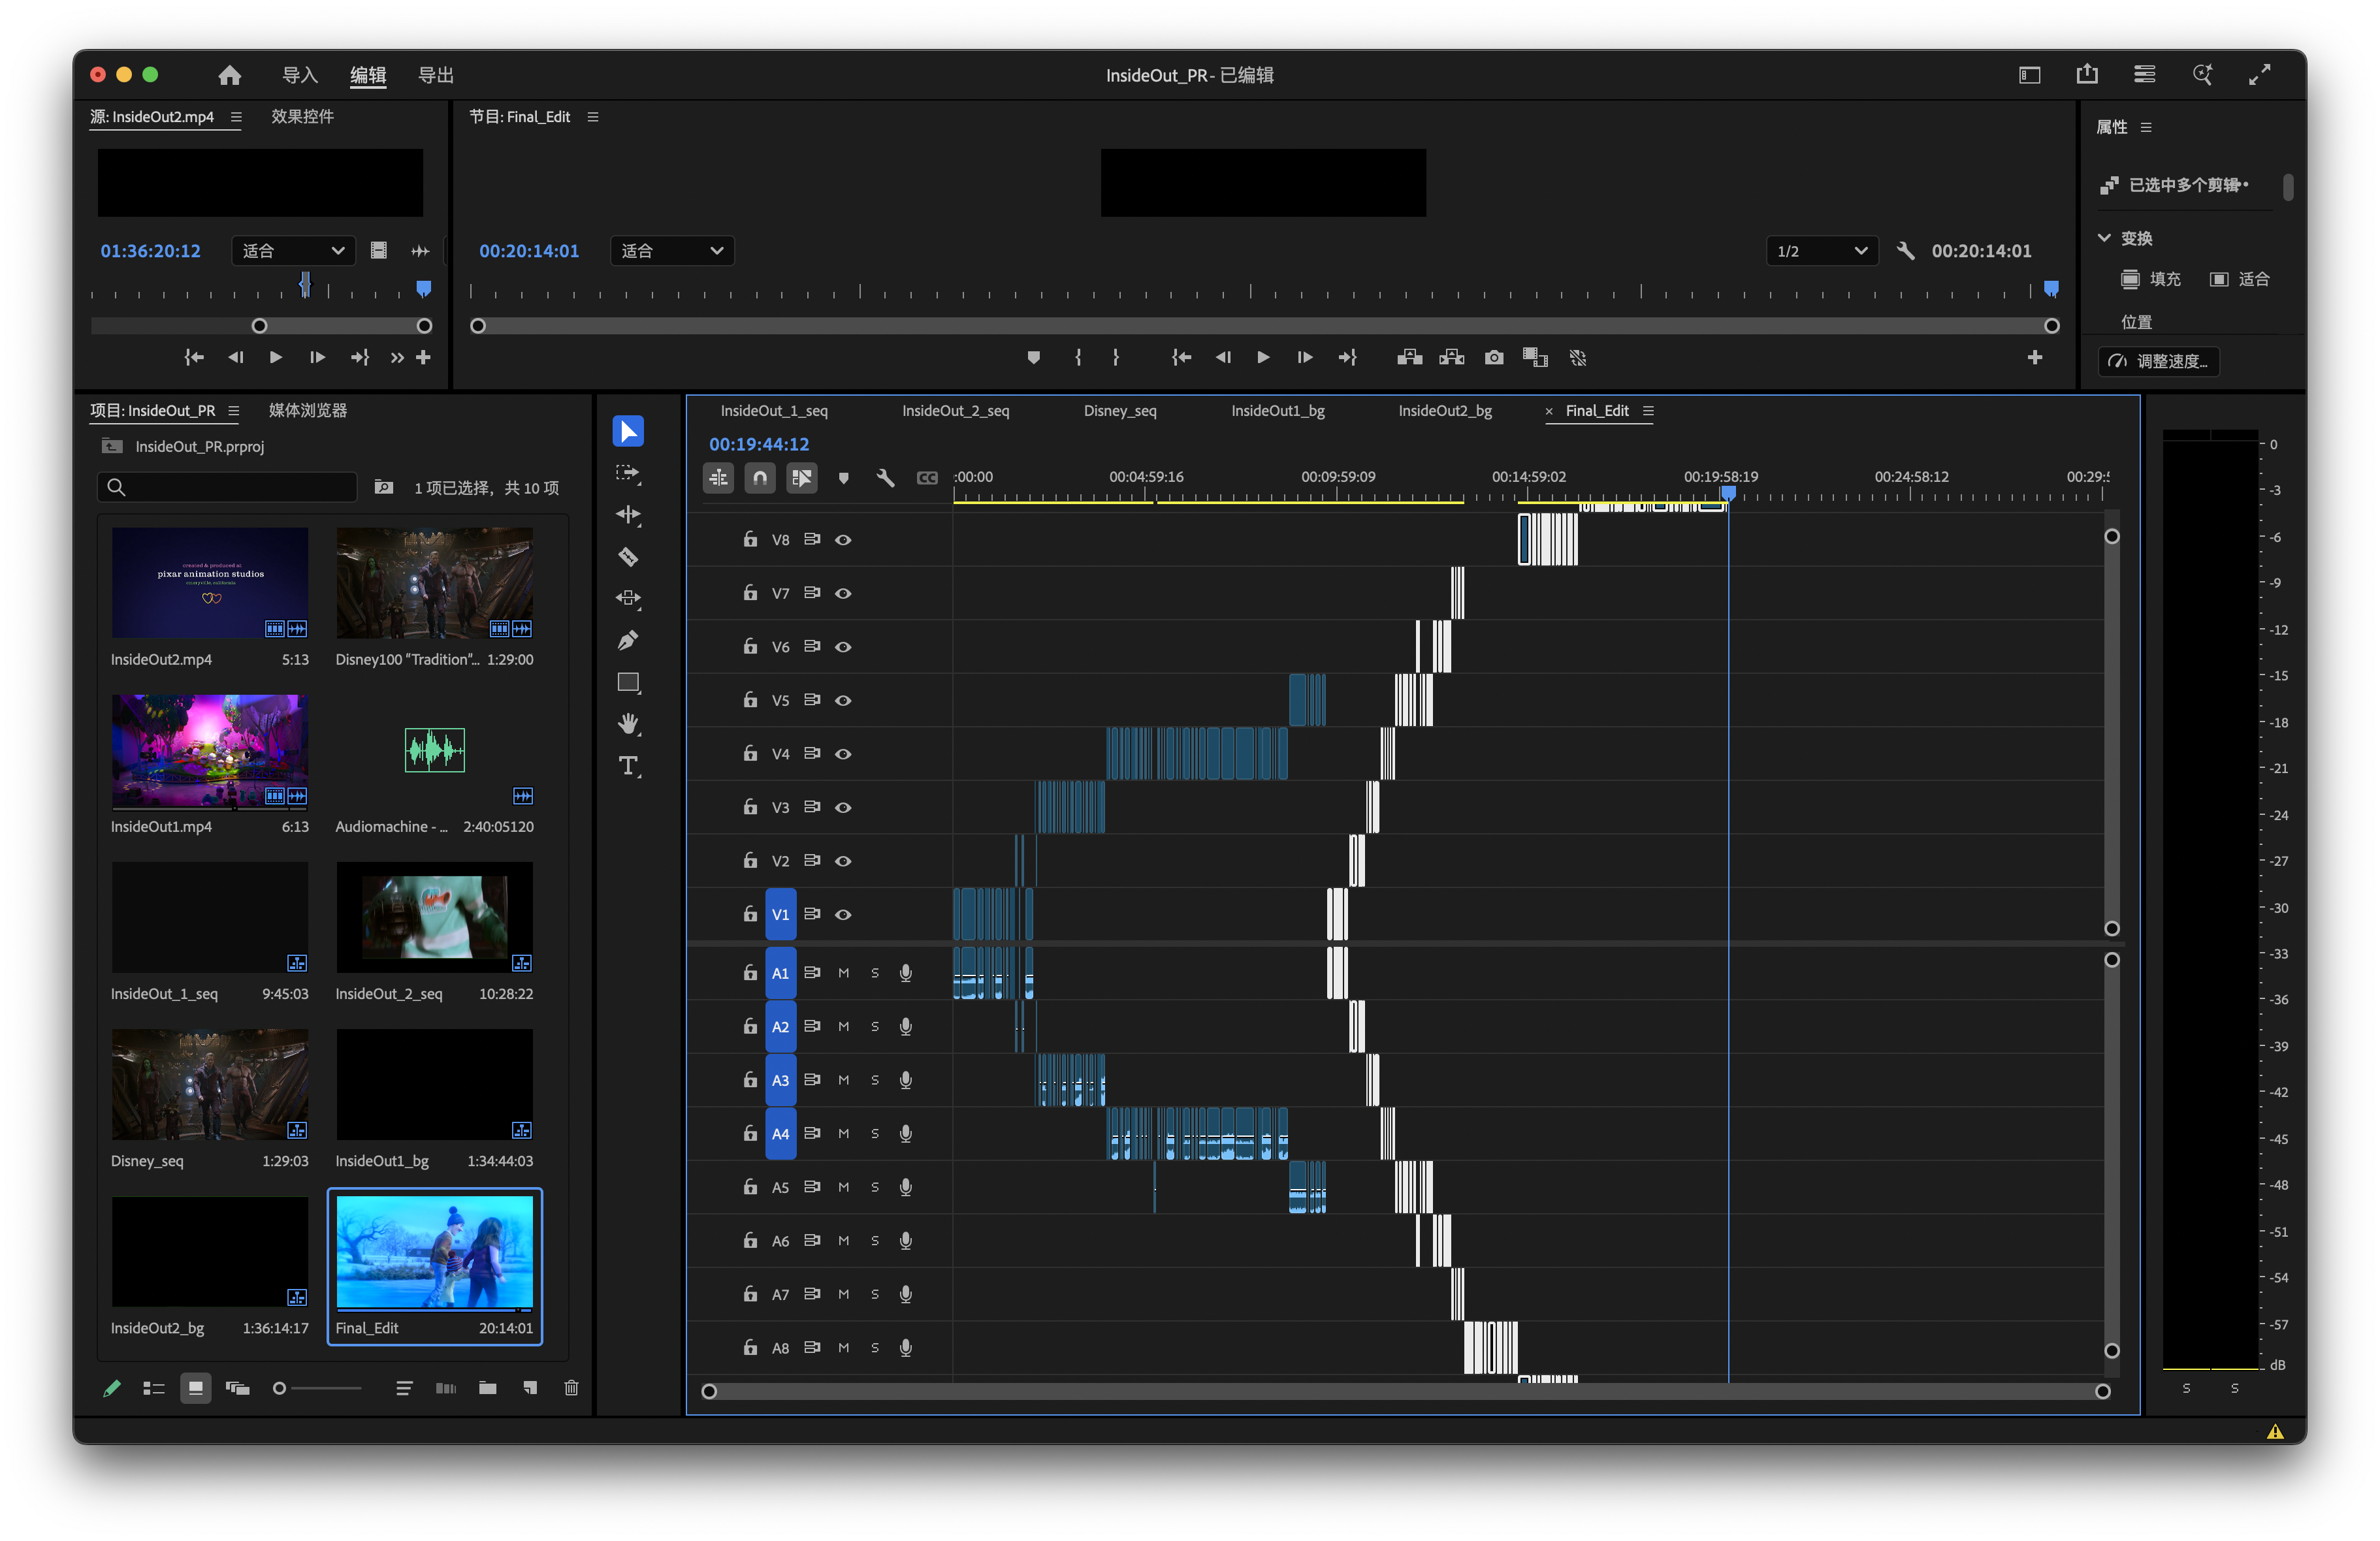This screenshot has height=1541, width=2380.
Task: Toggle fullscreen video icon at top right
Action: click(2260, 75)
